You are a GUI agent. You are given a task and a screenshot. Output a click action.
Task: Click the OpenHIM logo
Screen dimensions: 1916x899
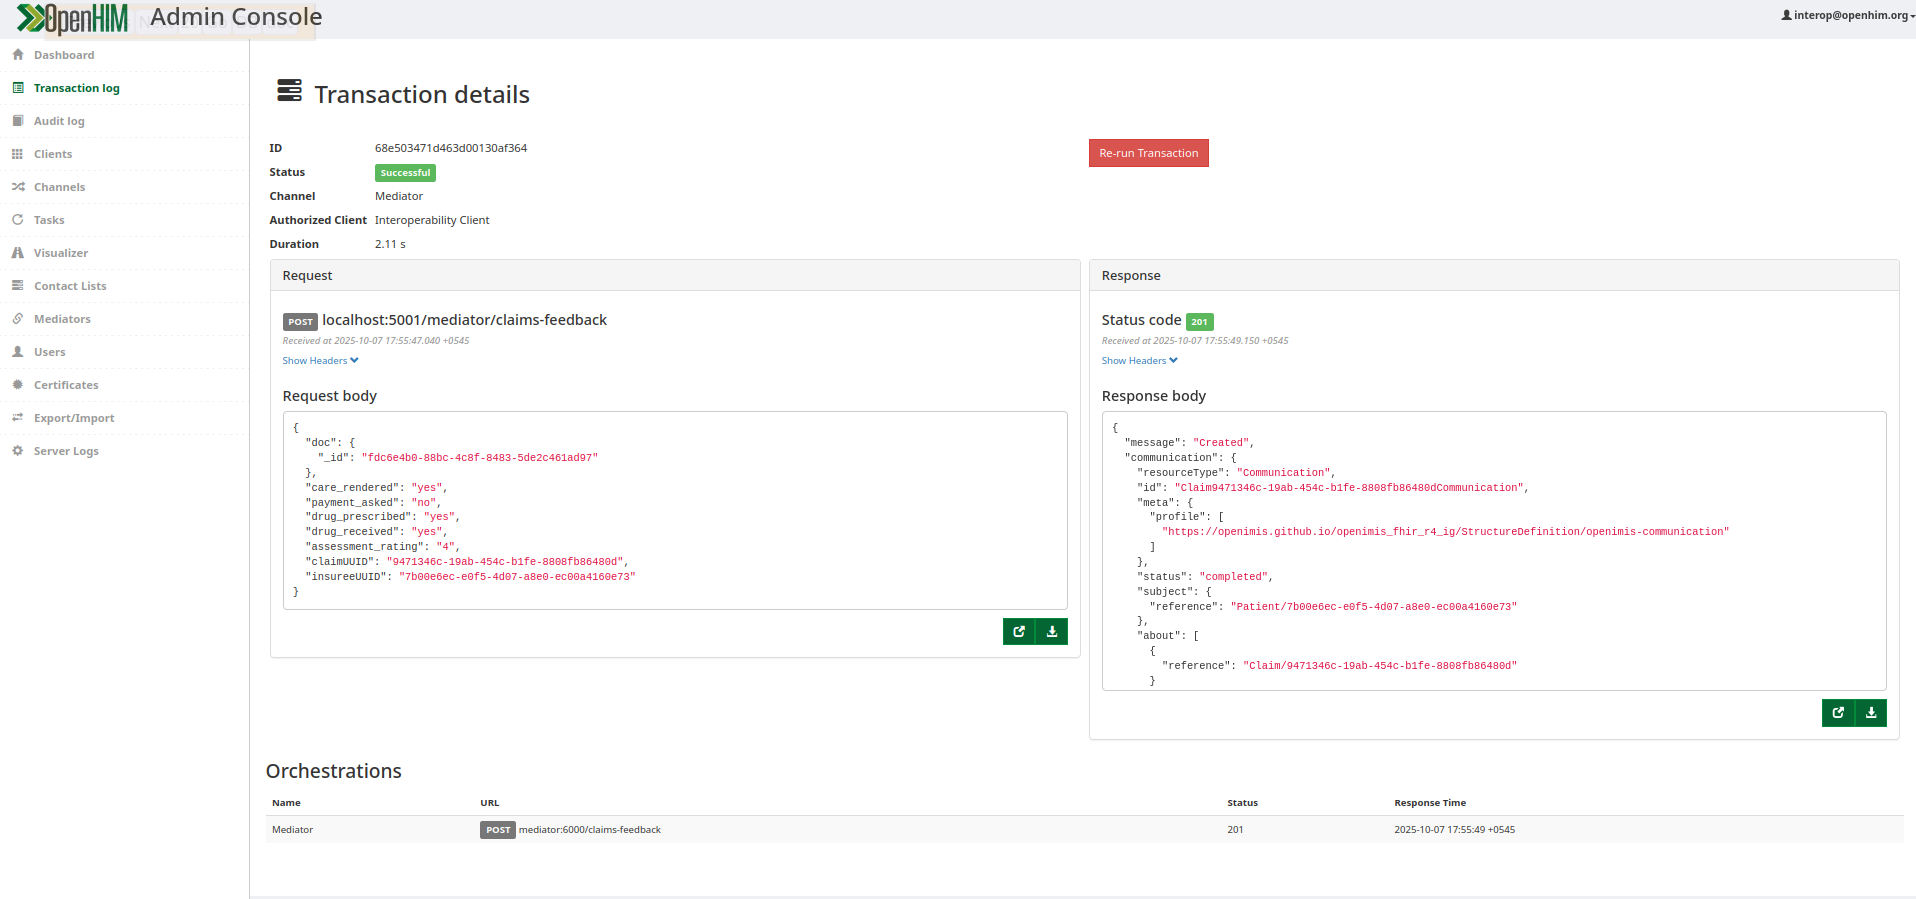[x=73, y=18]
